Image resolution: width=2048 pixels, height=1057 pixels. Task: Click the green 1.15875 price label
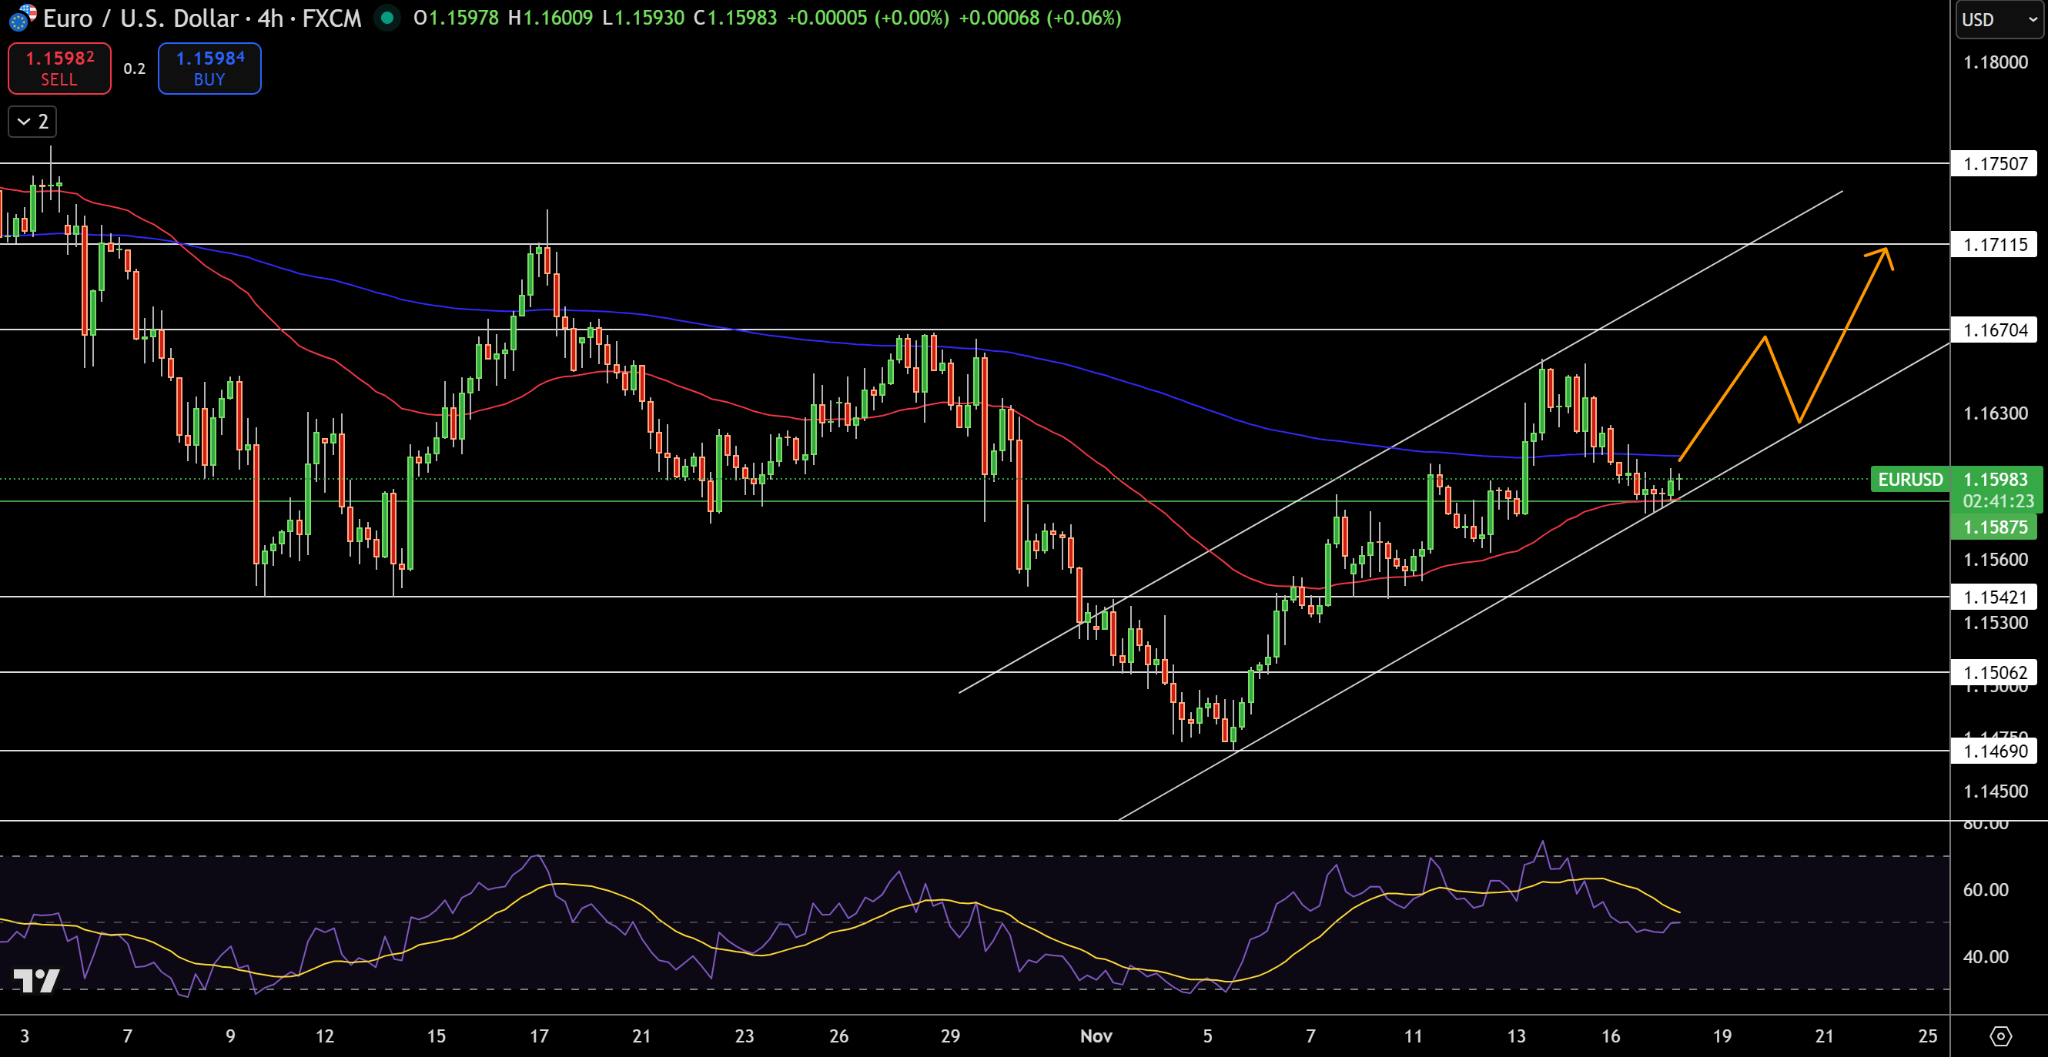coord(1996,527)
